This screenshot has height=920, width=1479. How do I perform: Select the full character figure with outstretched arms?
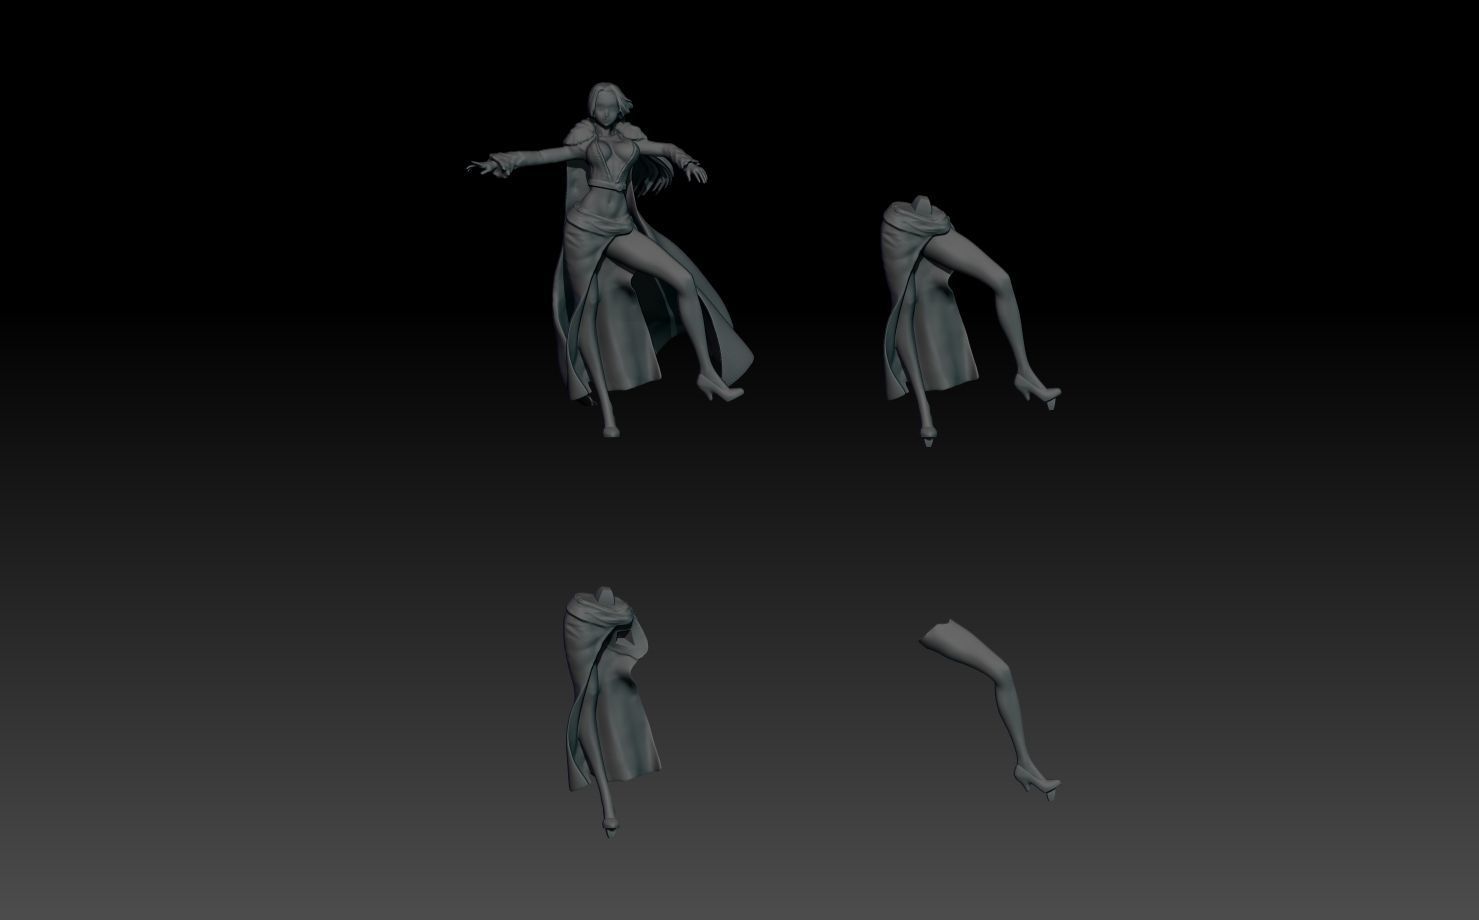pos(608,260)
